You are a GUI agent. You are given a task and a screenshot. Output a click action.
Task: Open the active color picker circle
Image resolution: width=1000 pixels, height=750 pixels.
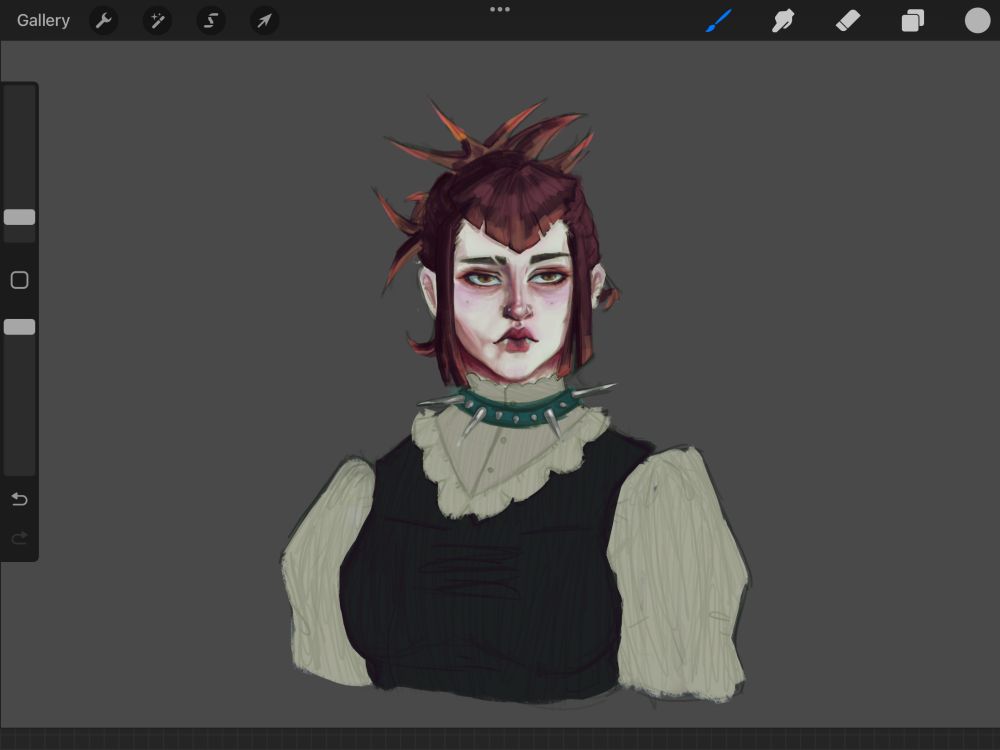pyautogui.click(x=977, y=20)
